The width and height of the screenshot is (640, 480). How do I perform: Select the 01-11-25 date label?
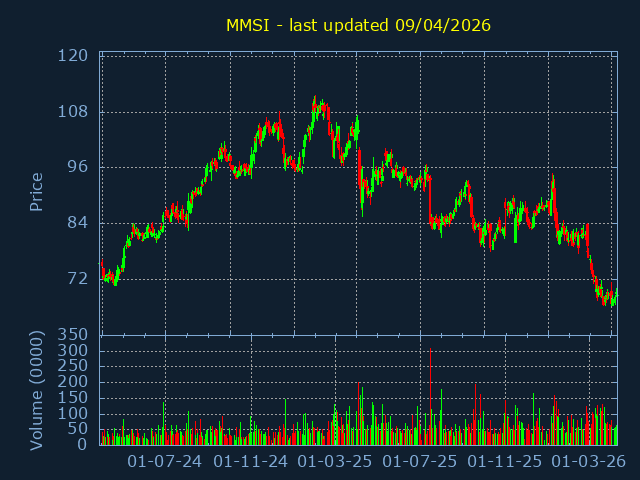point(505,462)
